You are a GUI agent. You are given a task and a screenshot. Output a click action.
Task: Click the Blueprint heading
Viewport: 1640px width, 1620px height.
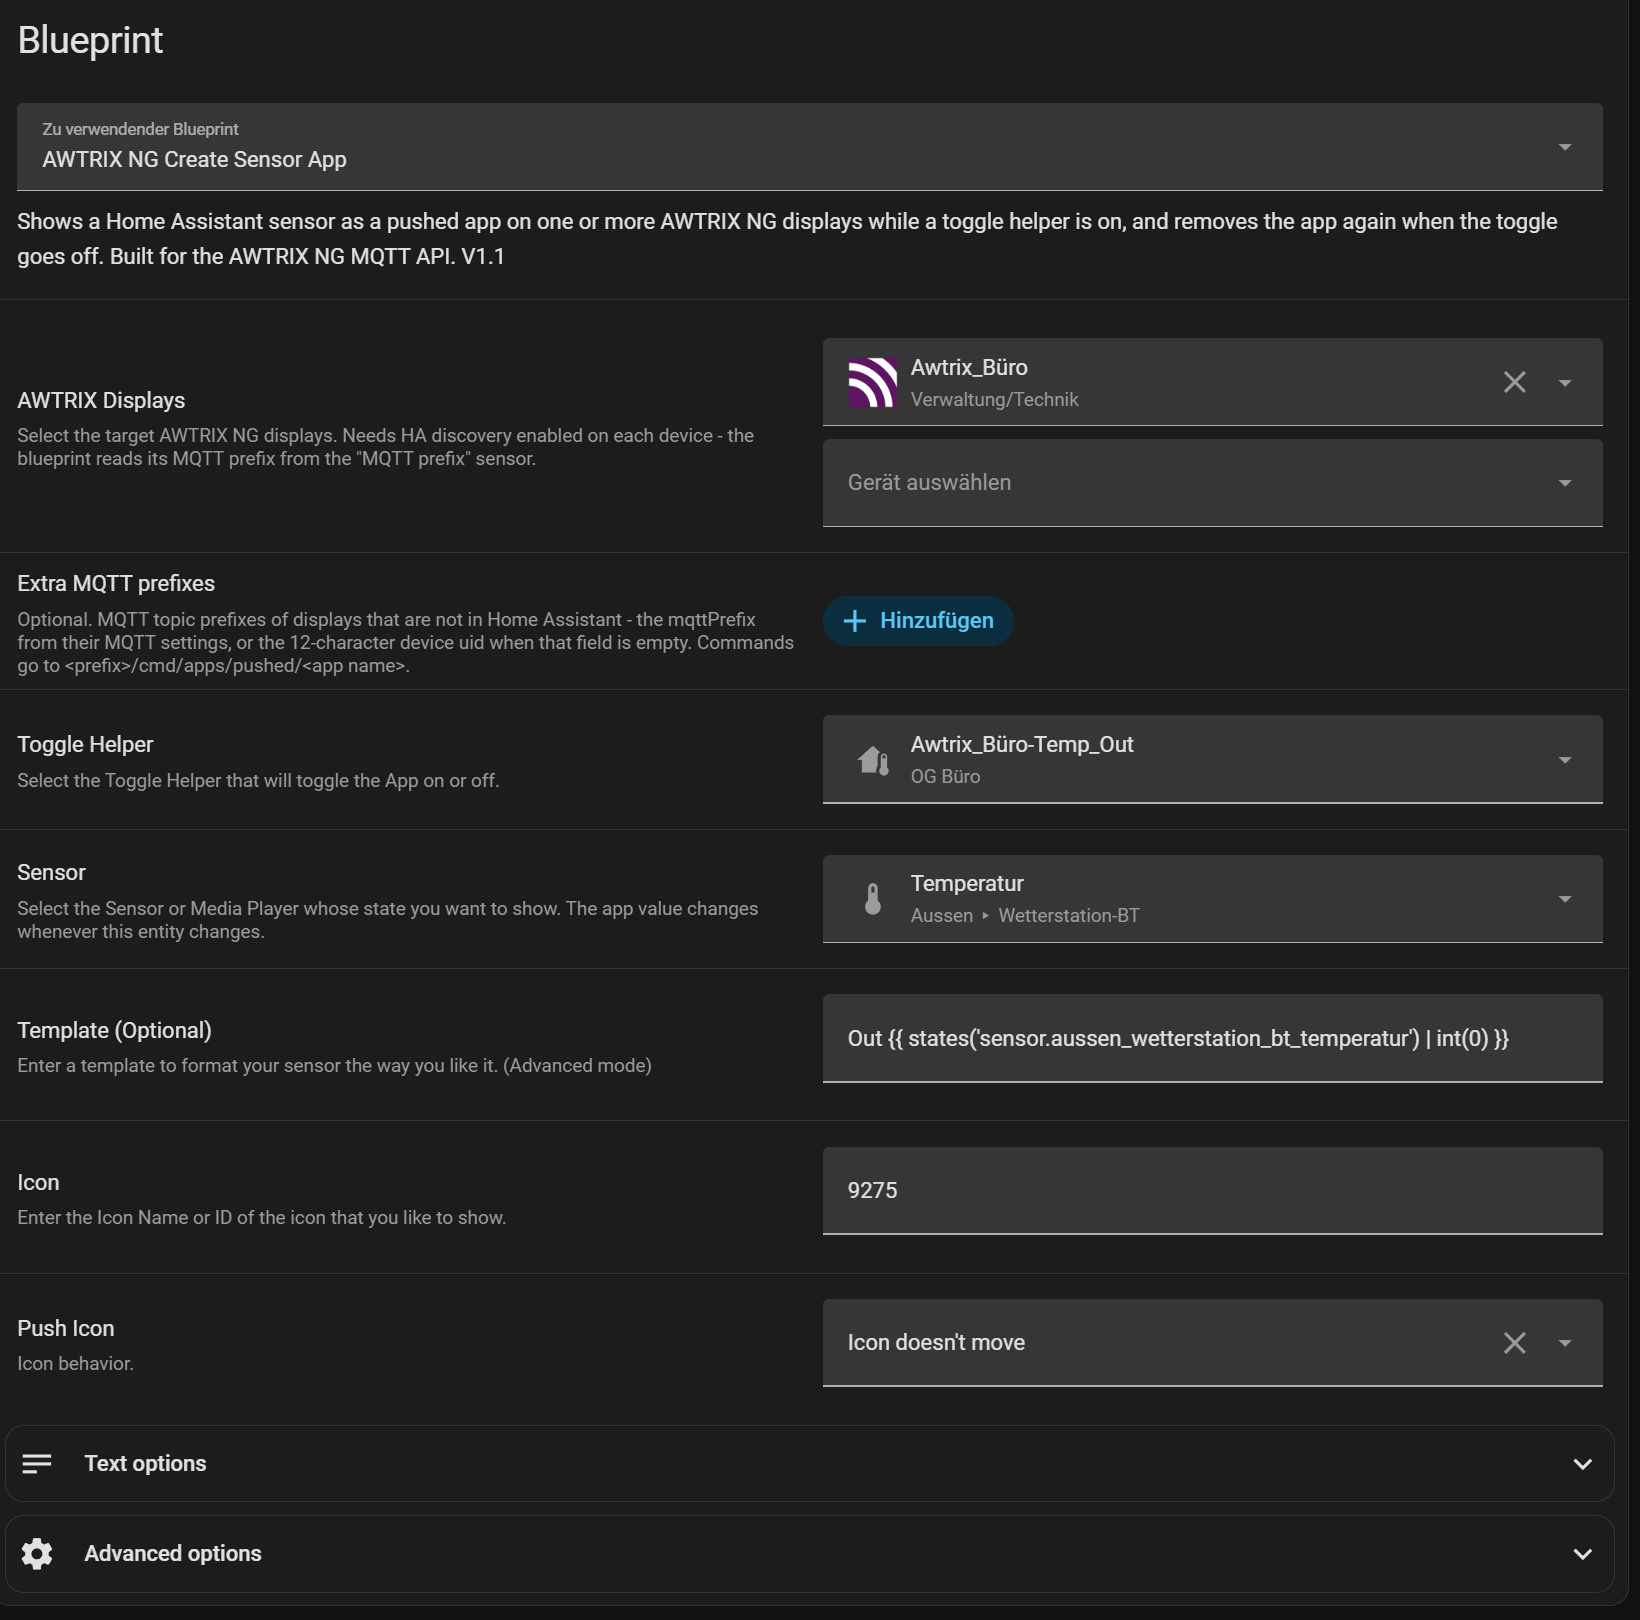tap(90, 41)
